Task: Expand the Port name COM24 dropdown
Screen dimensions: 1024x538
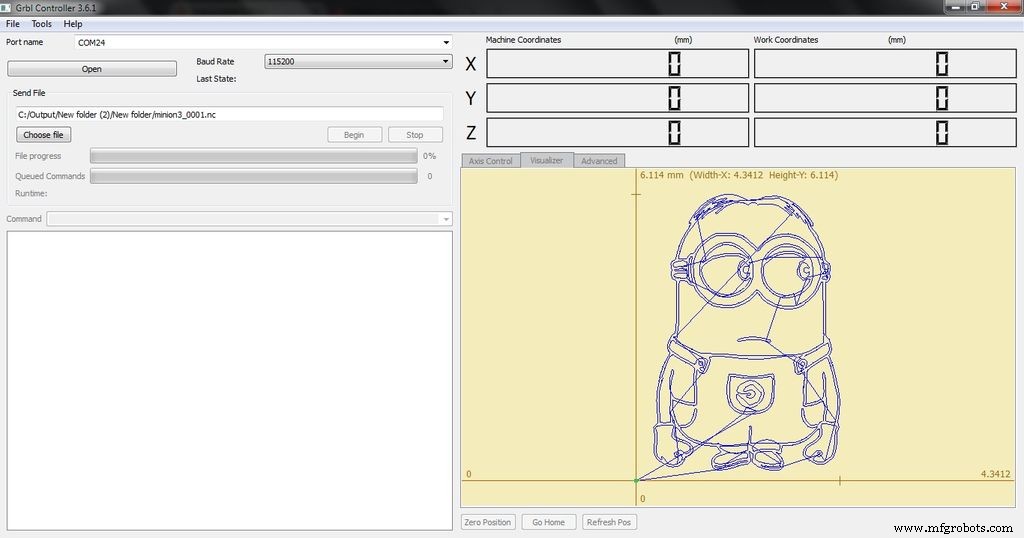Action: pos(446,43)
